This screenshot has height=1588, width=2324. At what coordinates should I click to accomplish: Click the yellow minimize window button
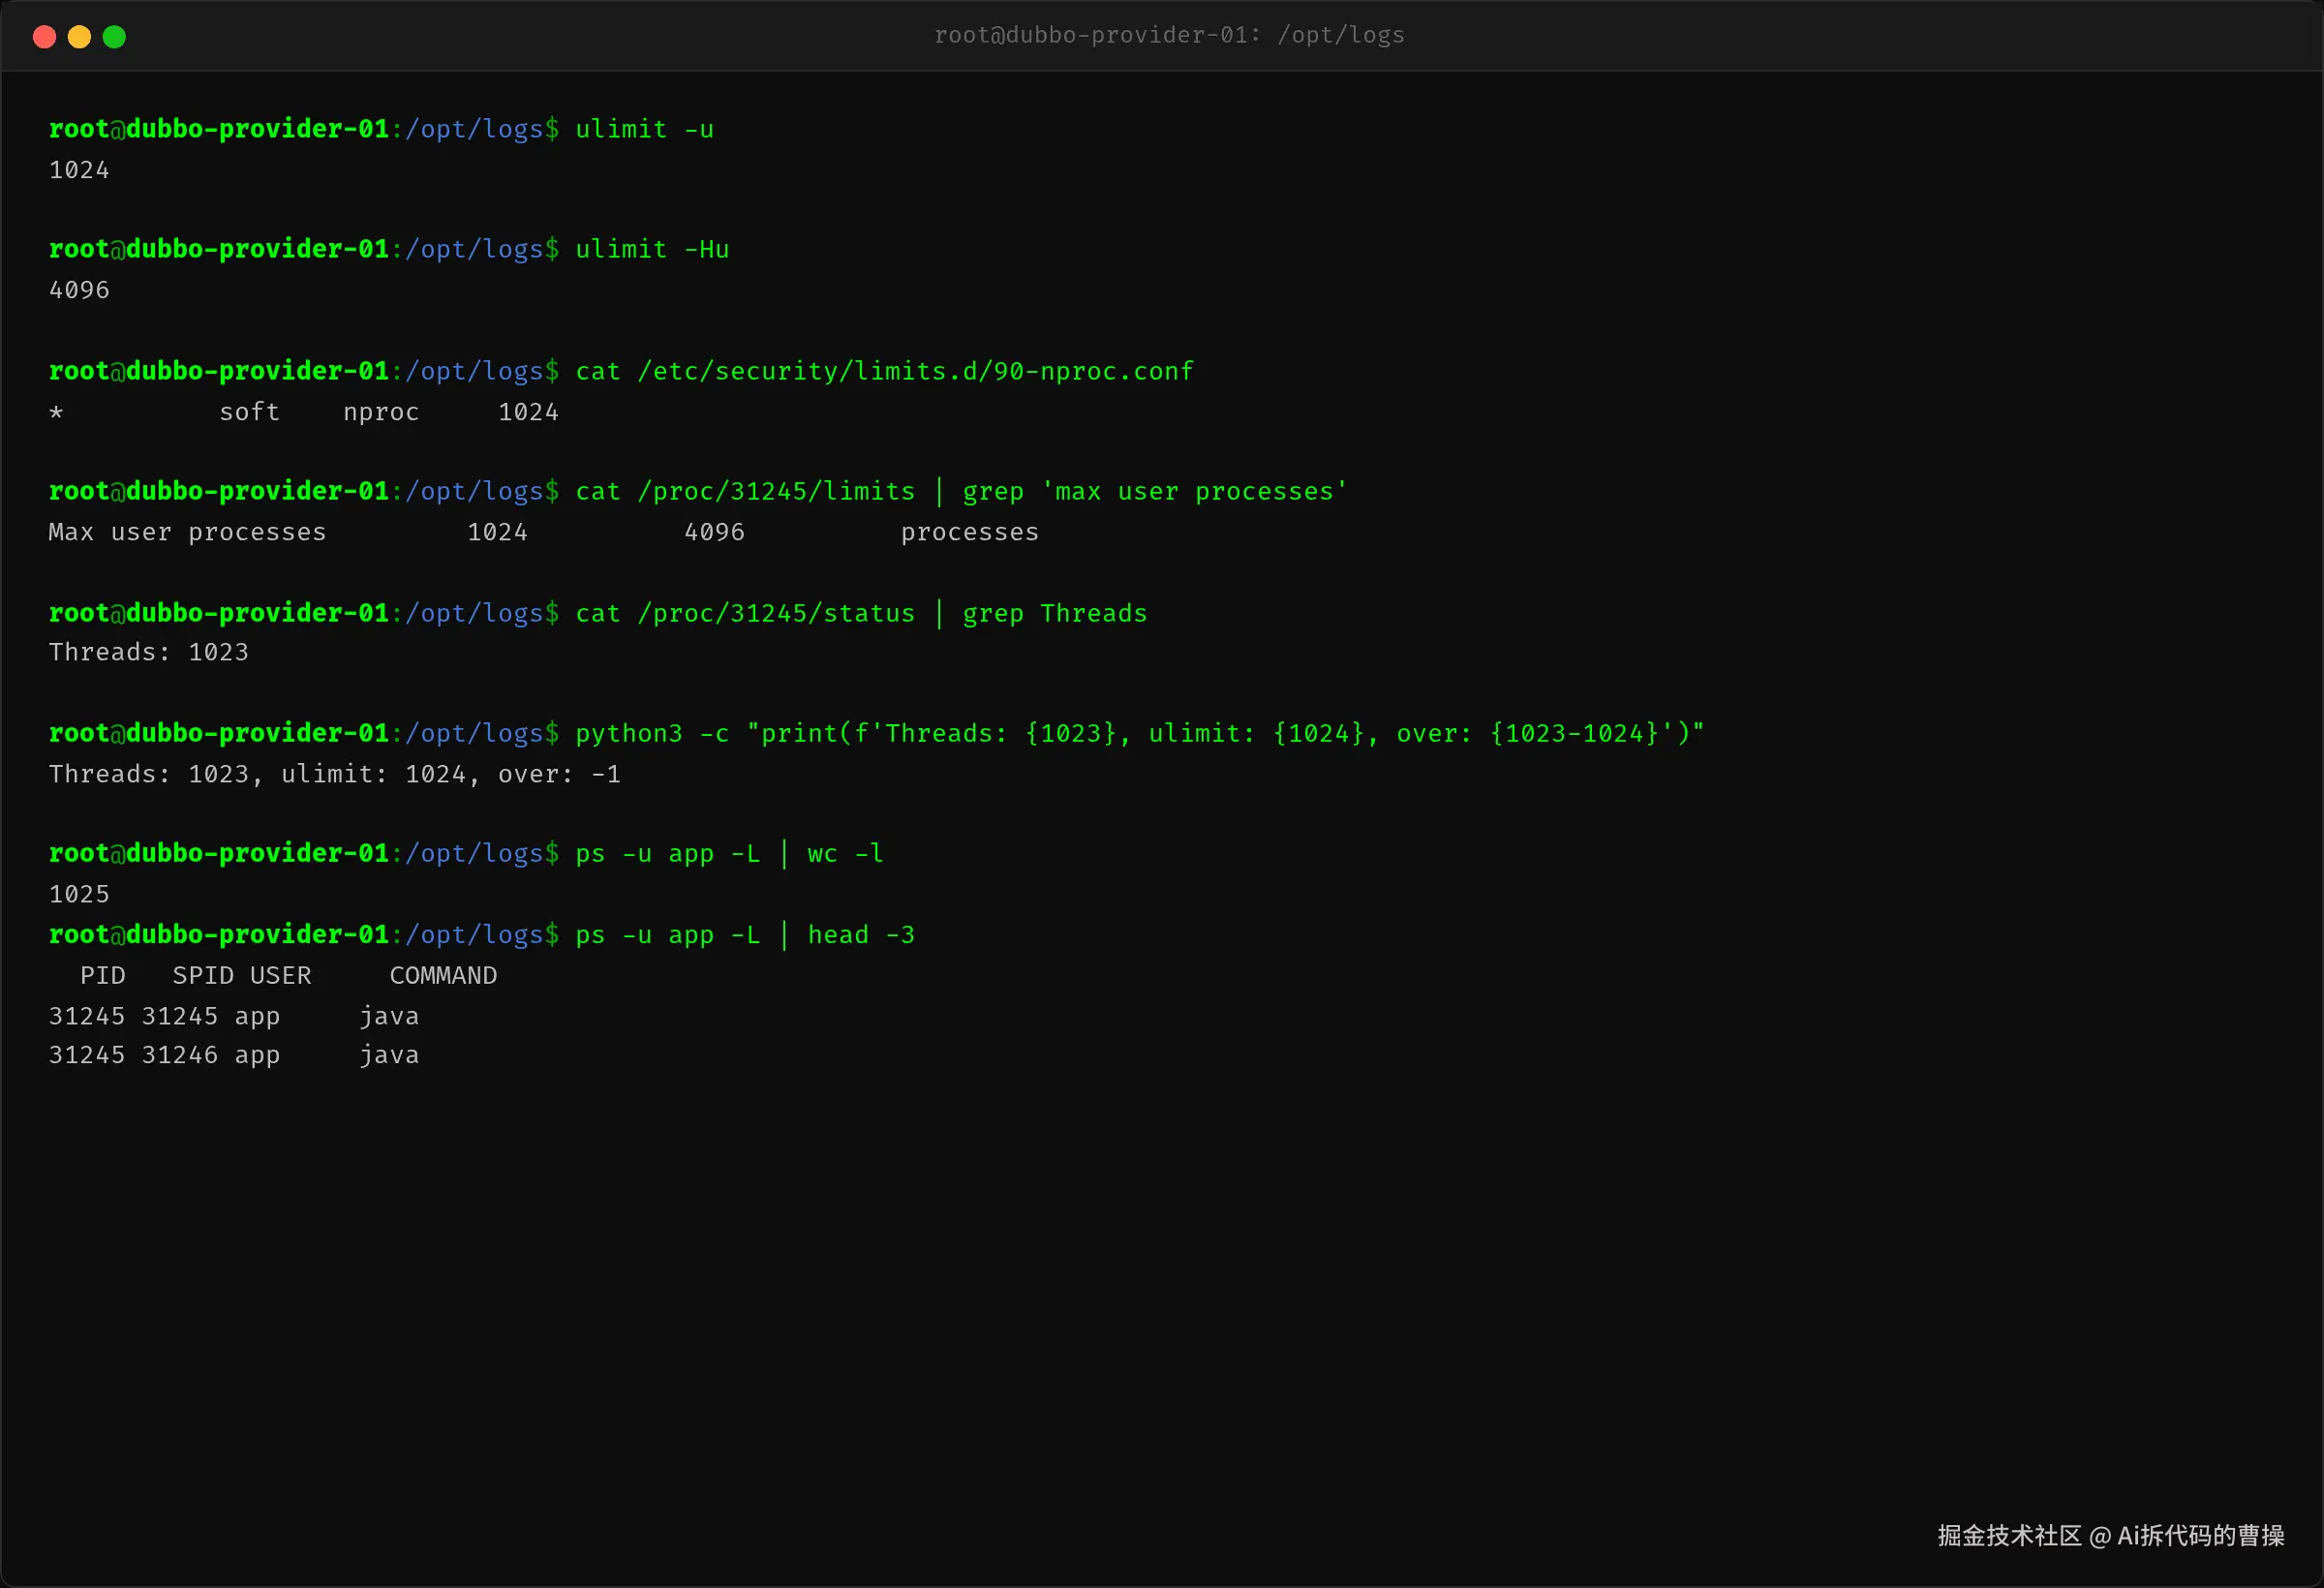pos(79,37)
